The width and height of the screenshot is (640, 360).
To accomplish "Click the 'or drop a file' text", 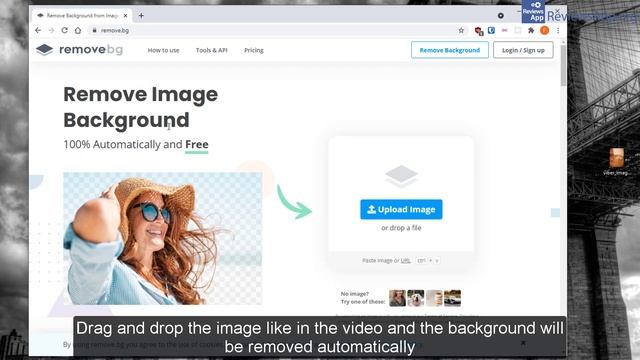I will pyautogui.click(x=401, y=228).
